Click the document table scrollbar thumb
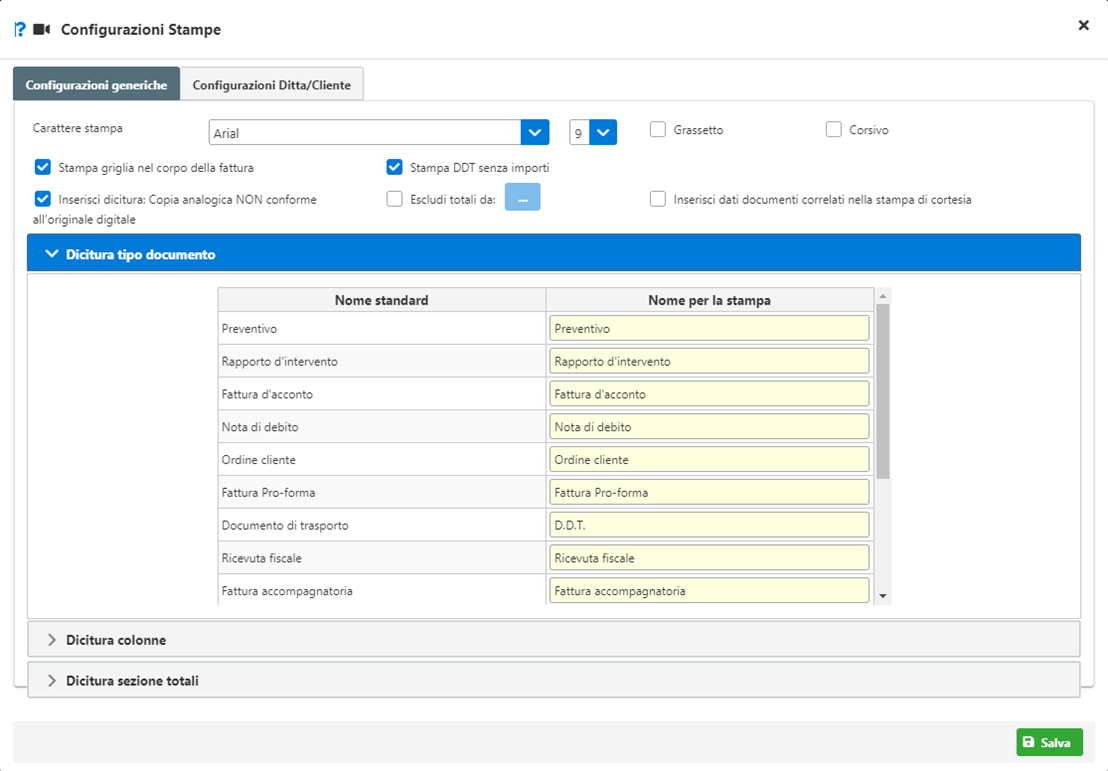The image size is (1108, 771). 883,391
